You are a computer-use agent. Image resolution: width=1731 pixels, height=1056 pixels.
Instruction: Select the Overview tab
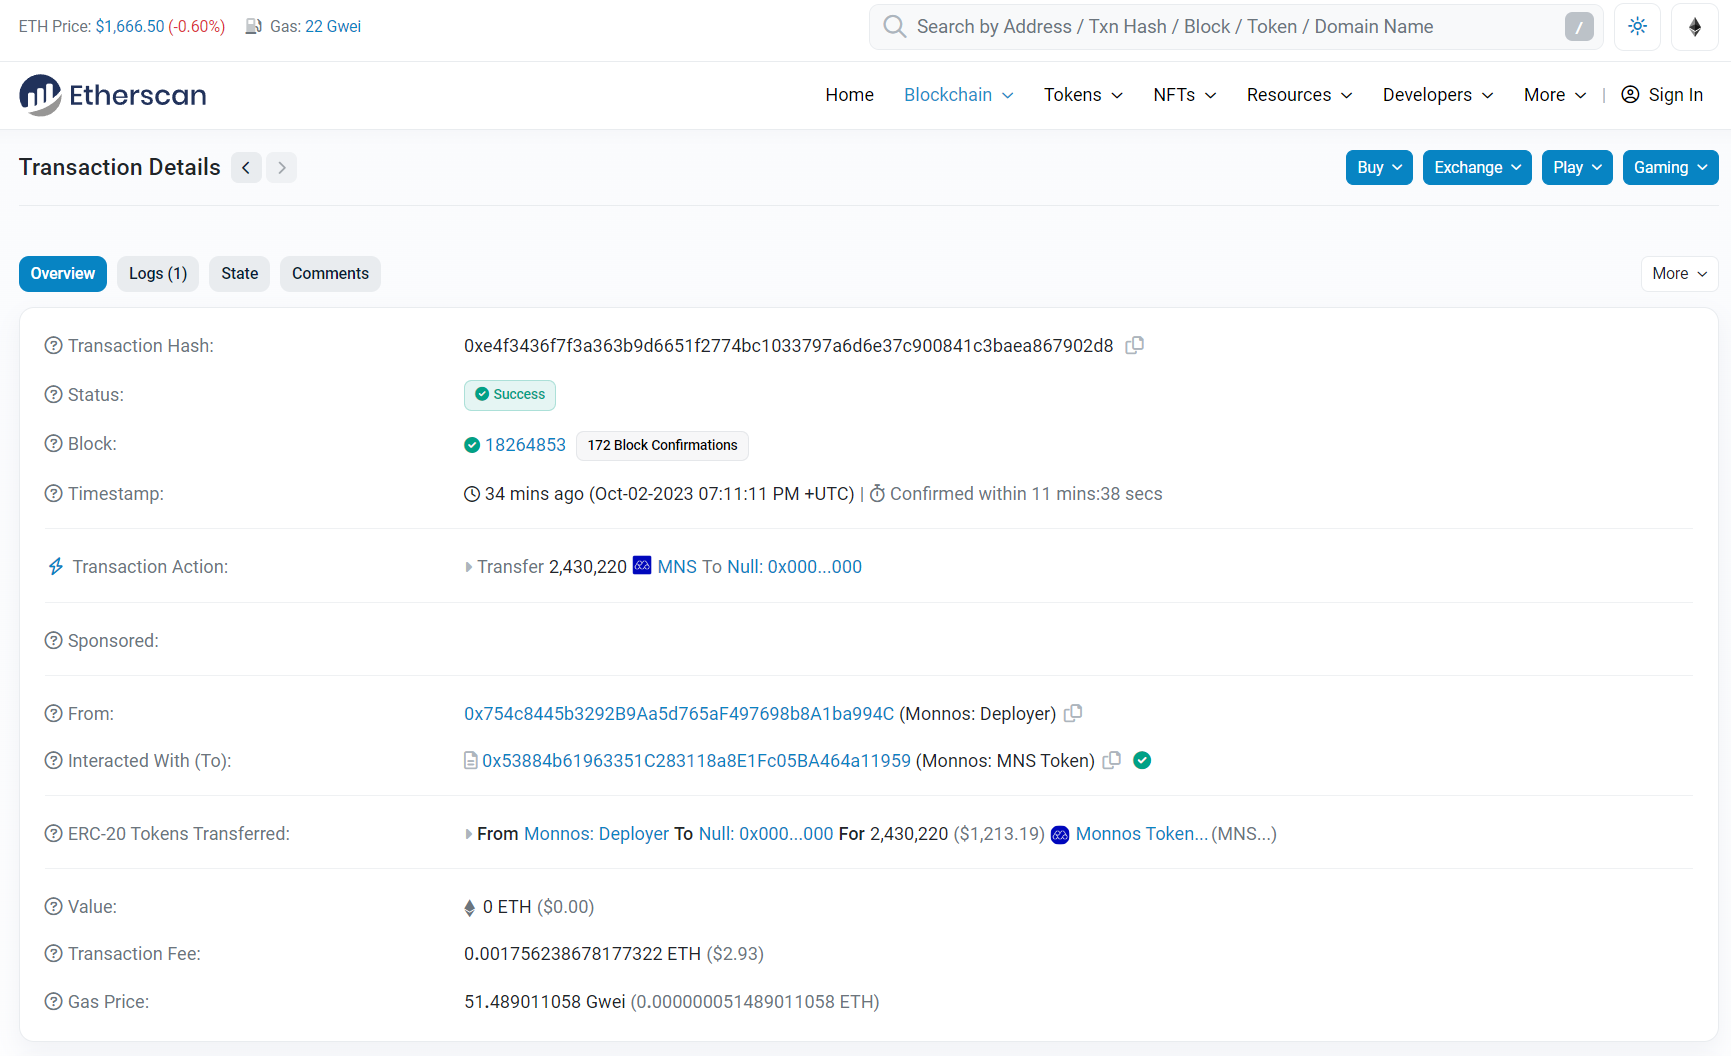63,274
